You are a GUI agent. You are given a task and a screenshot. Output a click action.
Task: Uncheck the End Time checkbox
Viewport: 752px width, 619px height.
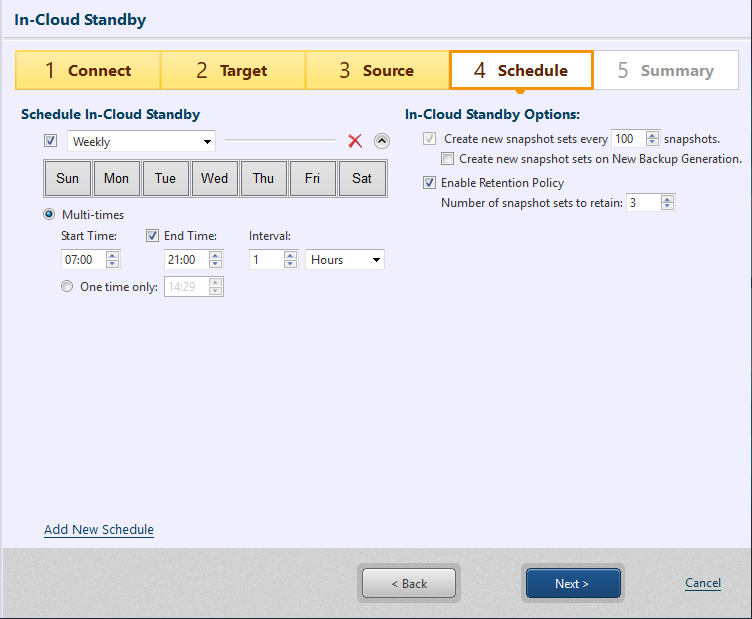tap(152, 236)
